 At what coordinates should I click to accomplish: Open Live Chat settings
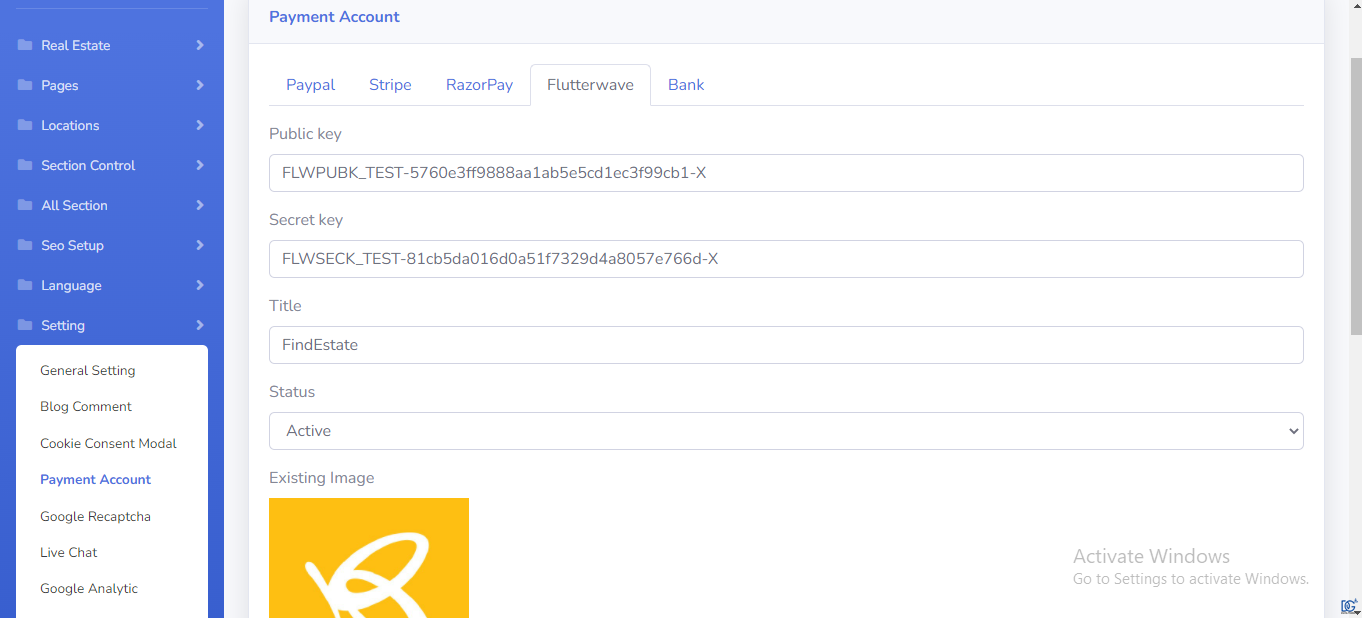click(69, 552)
